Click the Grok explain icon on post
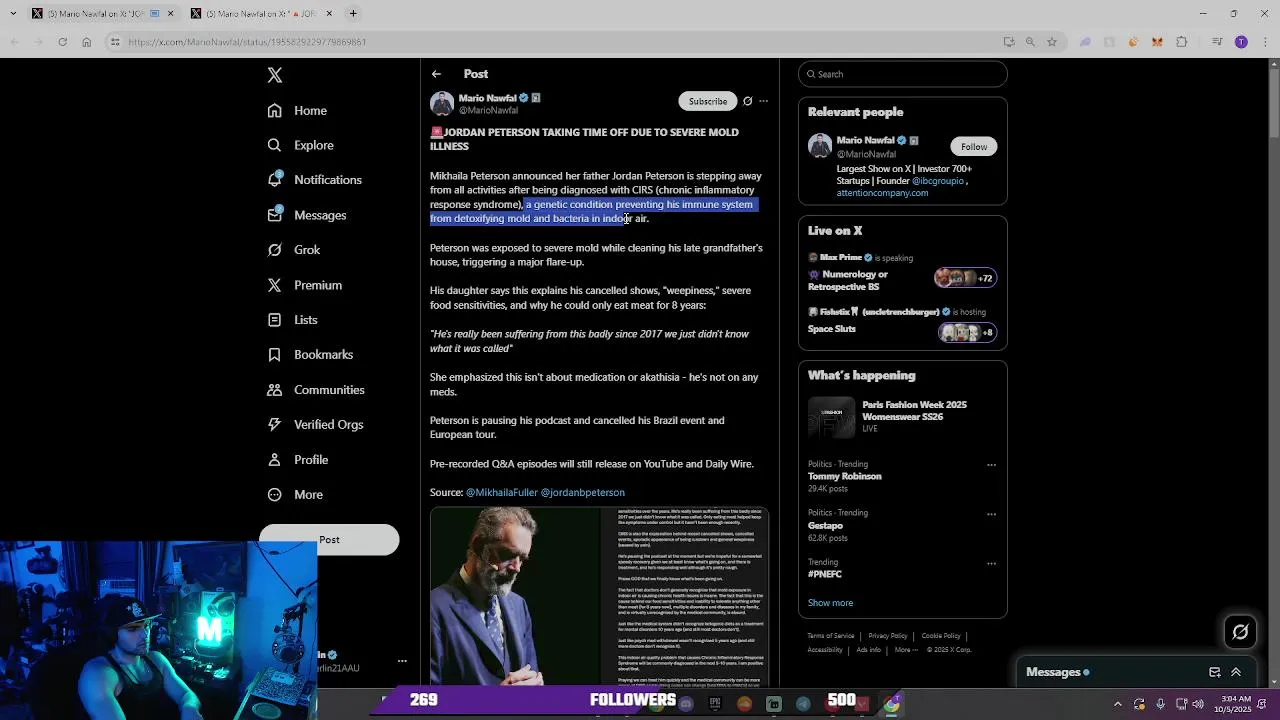 pyautogui.click(x=747, y=101)
